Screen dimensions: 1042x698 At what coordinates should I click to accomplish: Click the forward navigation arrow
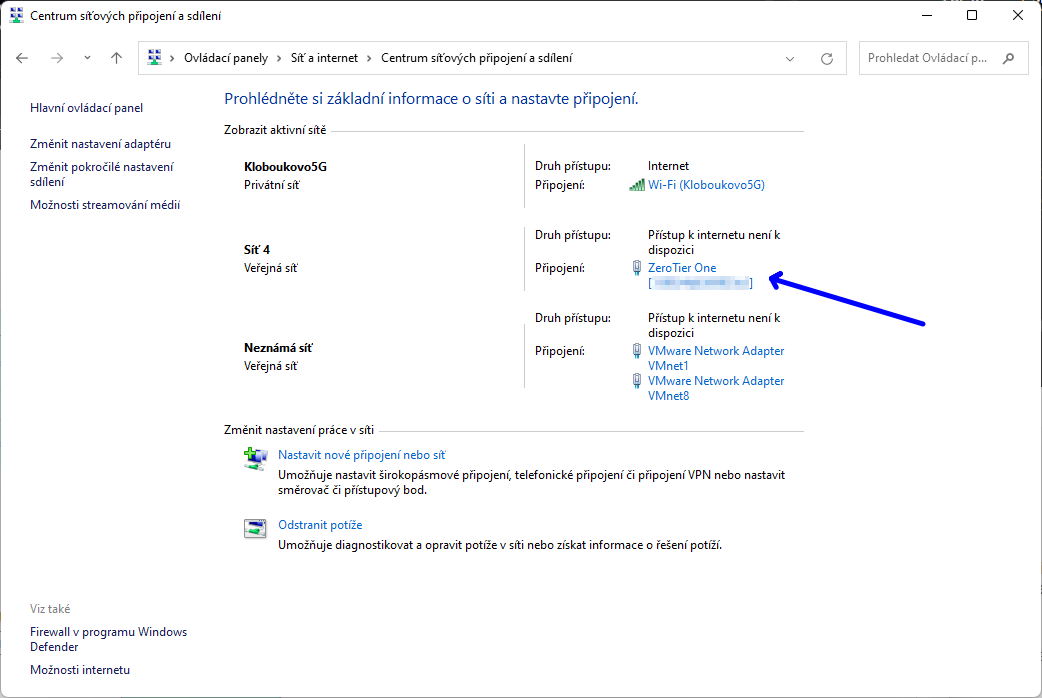click(57, 58)
